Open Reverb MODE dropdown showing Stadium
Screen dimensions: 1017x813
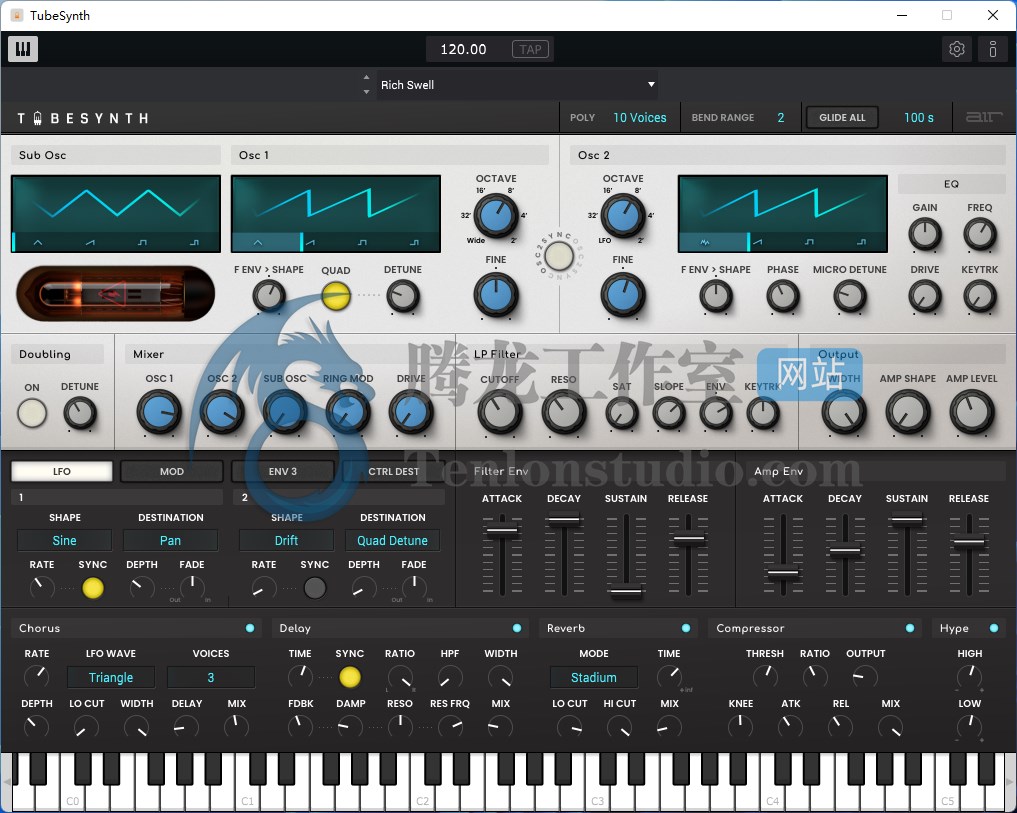point(593,677)
